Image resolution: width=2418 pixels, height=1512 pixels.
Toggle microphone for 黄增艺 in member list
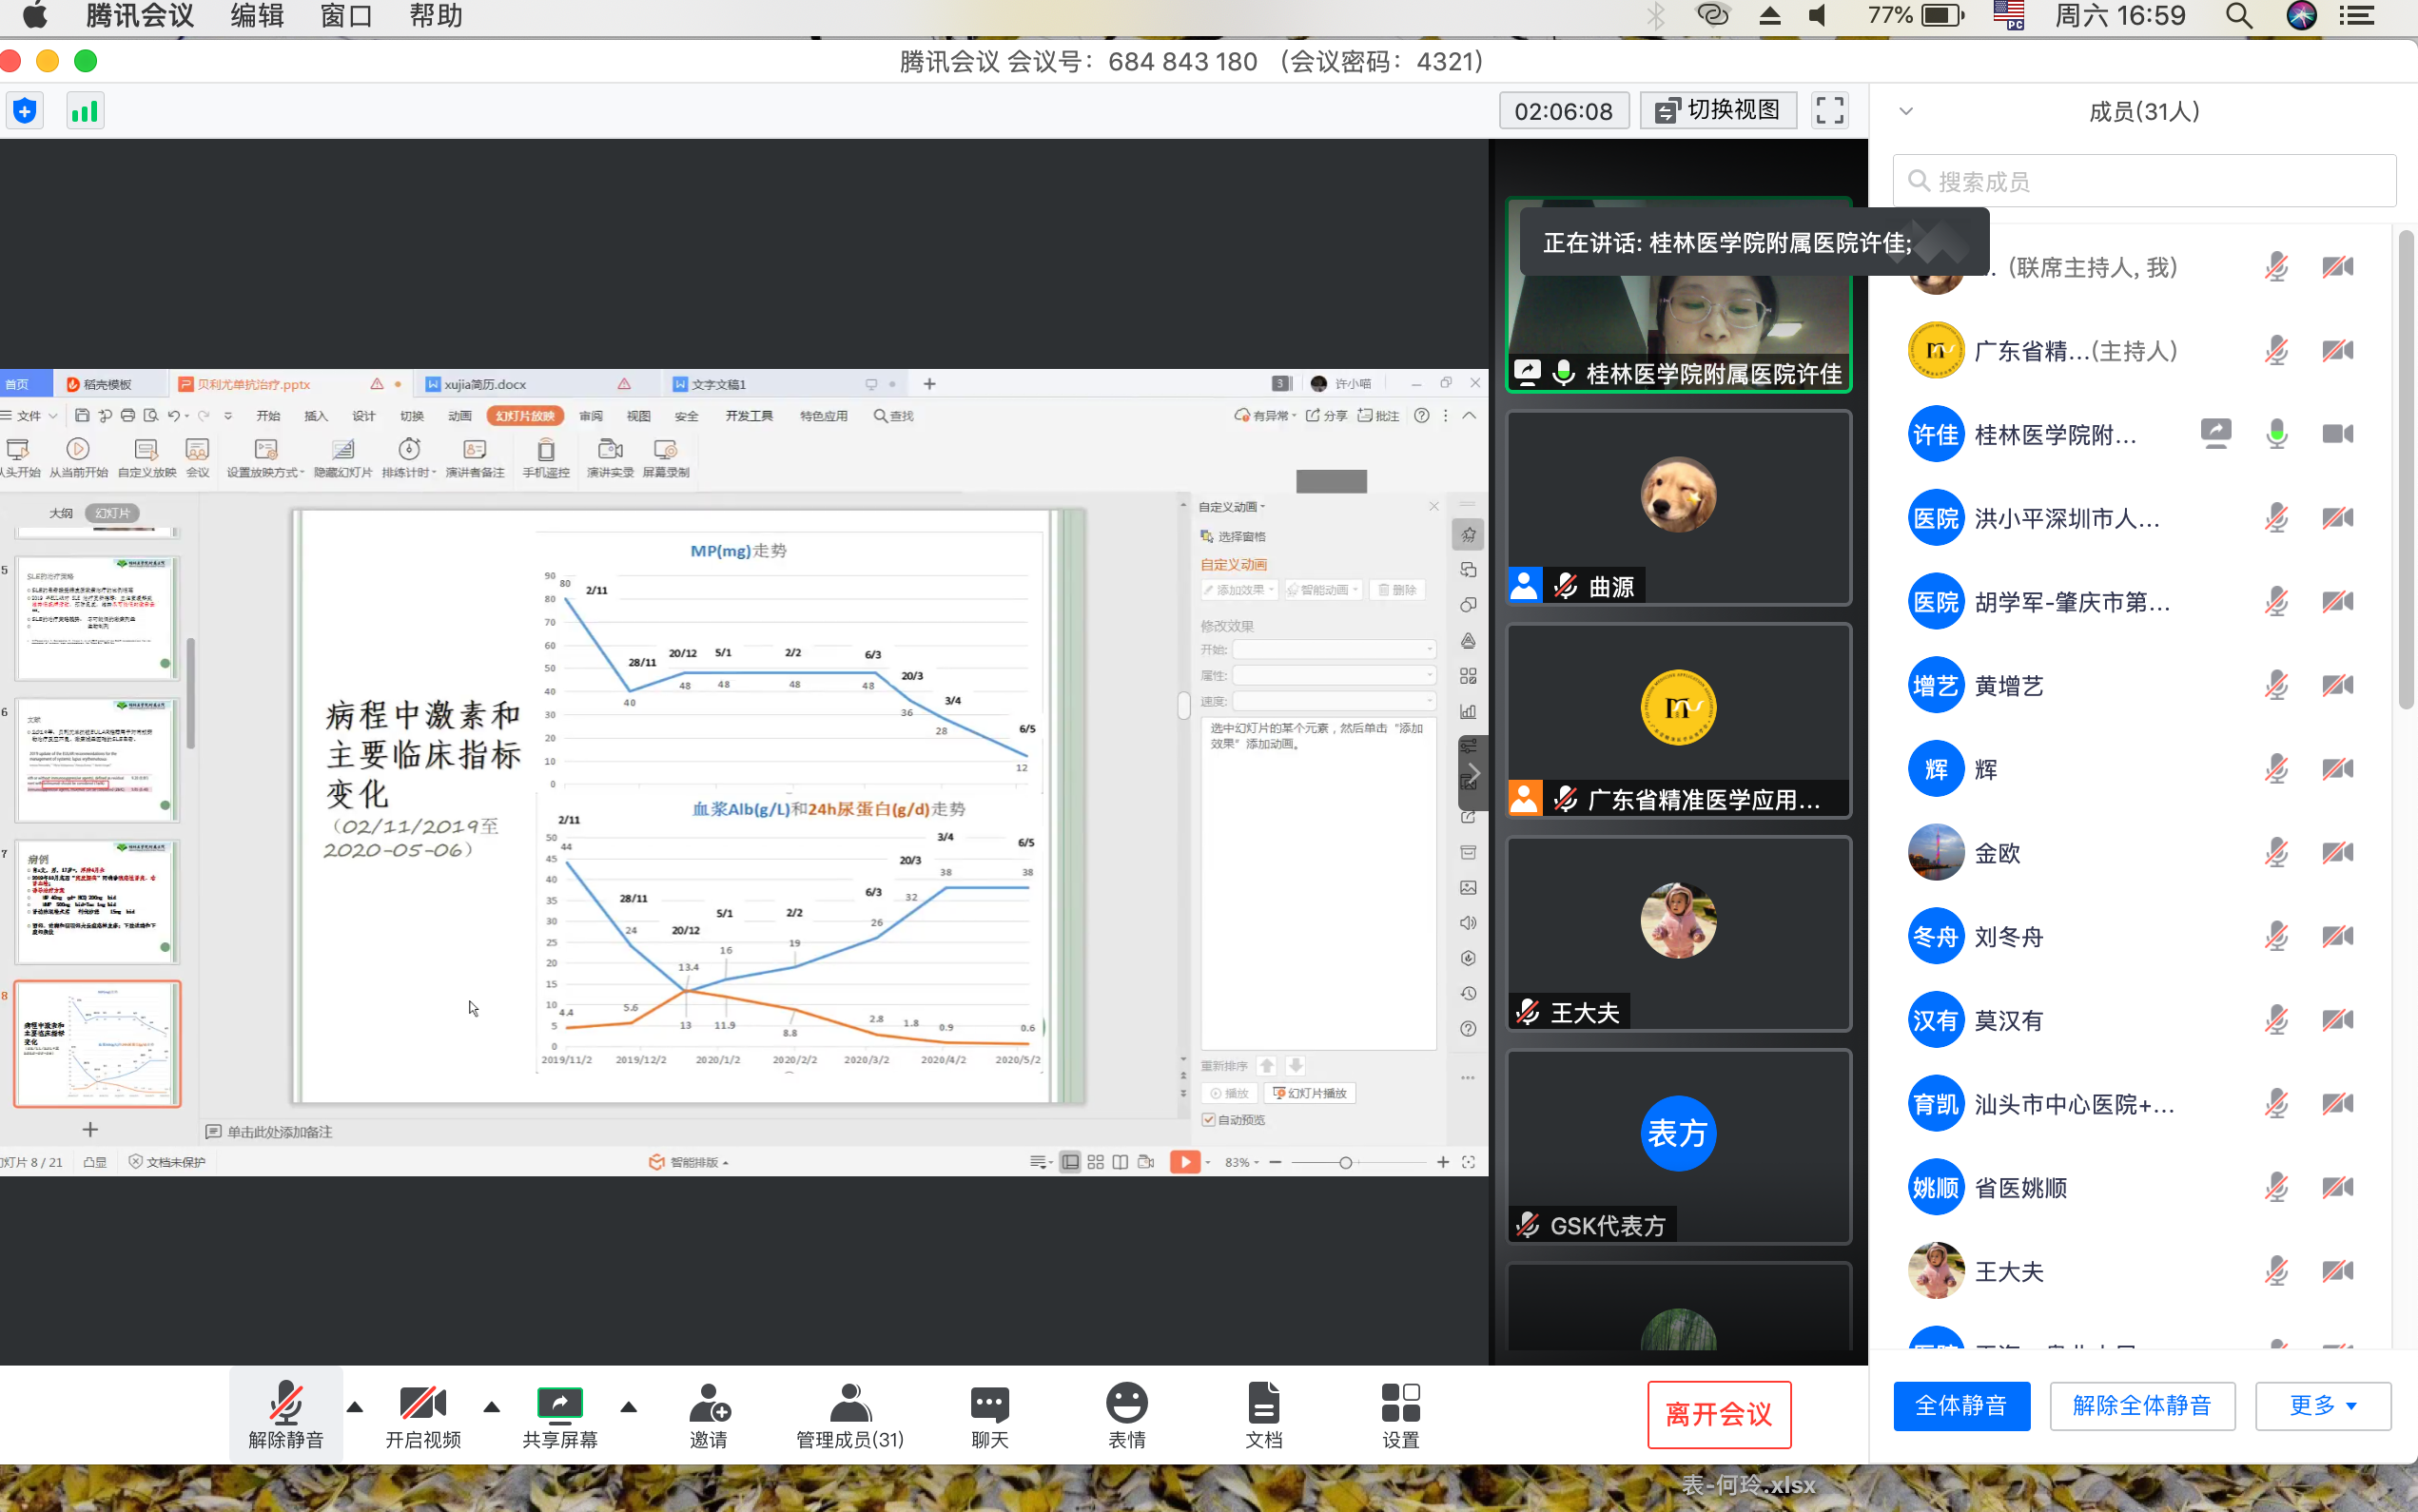point(2276,686)
